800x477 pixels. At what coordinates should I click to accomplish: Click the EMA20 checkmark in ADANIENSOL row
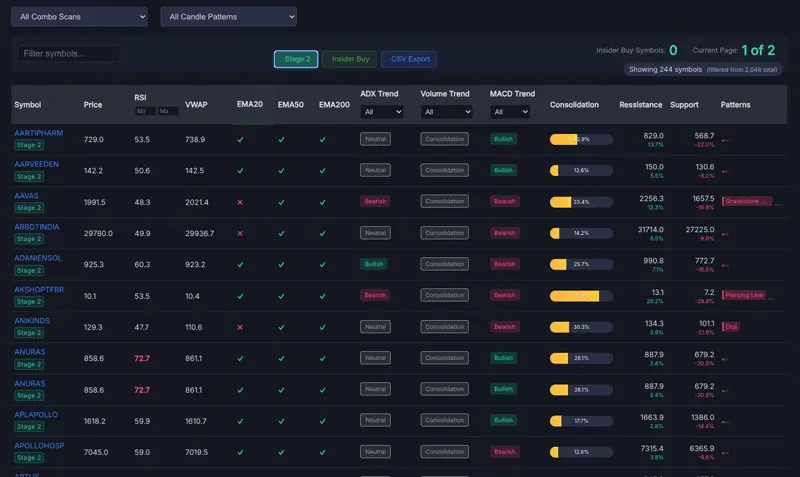pyautogui.click(x=240, y=265)
